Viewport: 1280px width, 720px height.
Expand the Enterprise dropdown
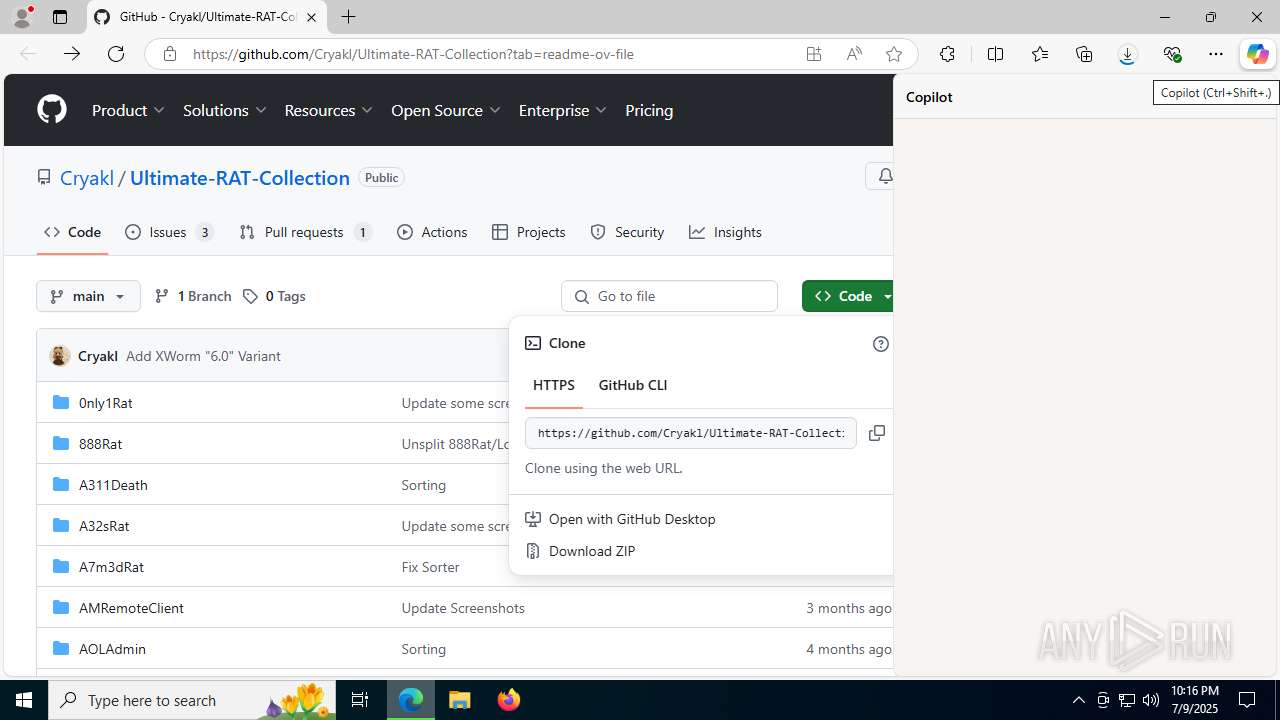pyautogui.click(x=562, y=110)
